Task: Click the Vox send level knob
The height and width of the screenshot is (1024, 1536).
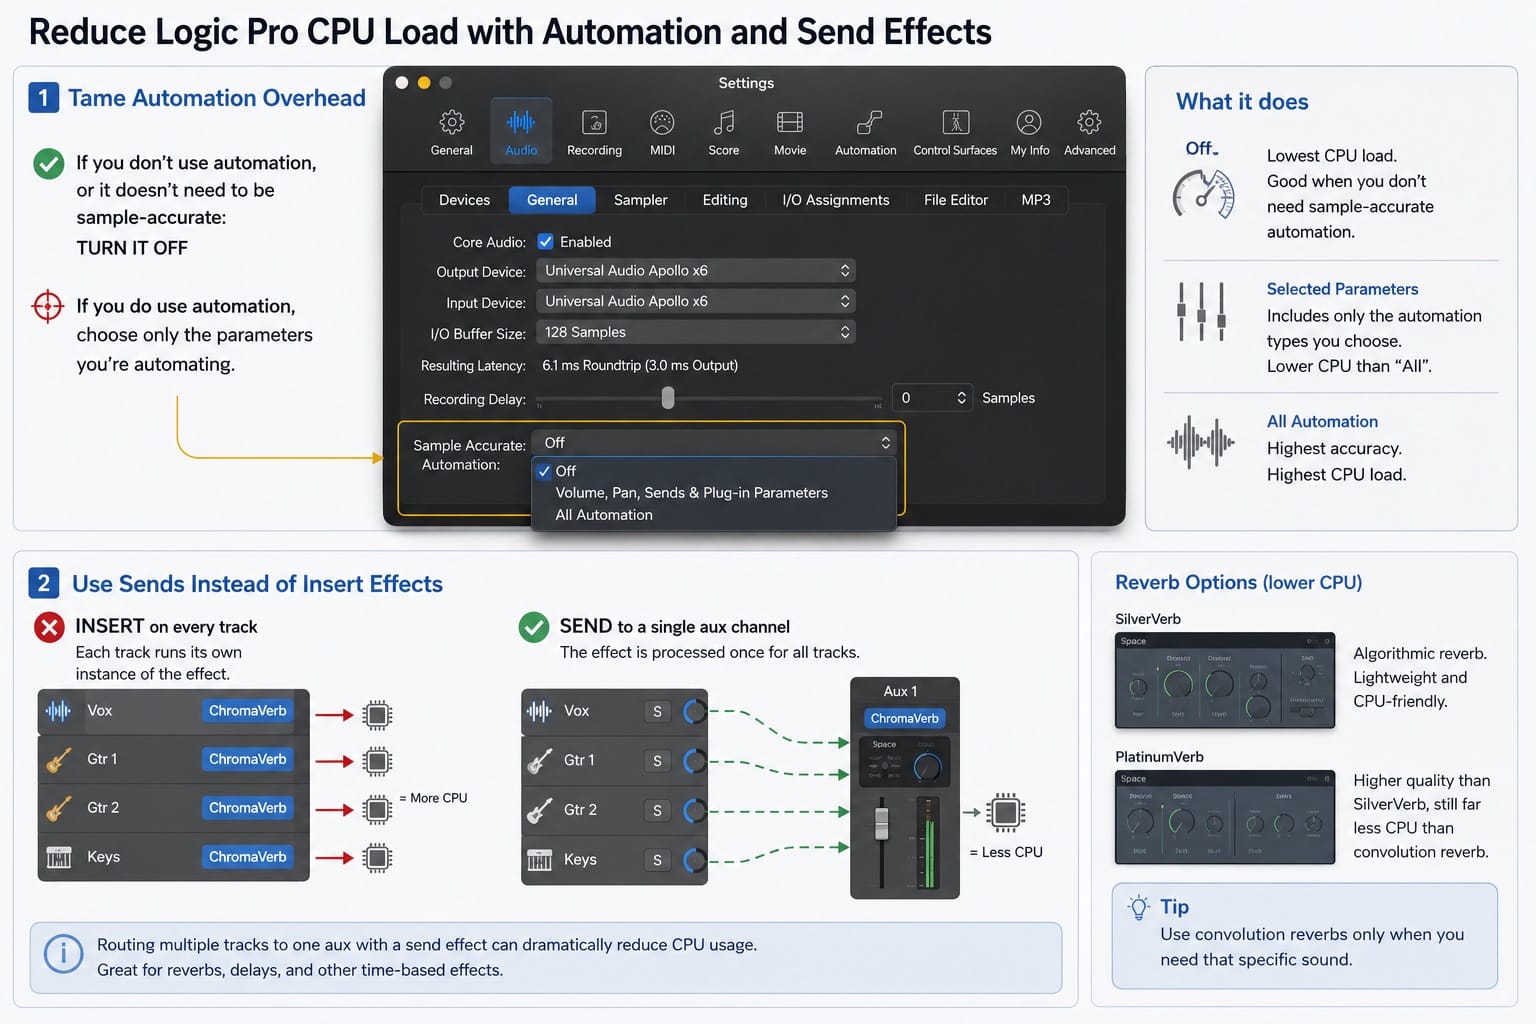Action: coord(694,711)
